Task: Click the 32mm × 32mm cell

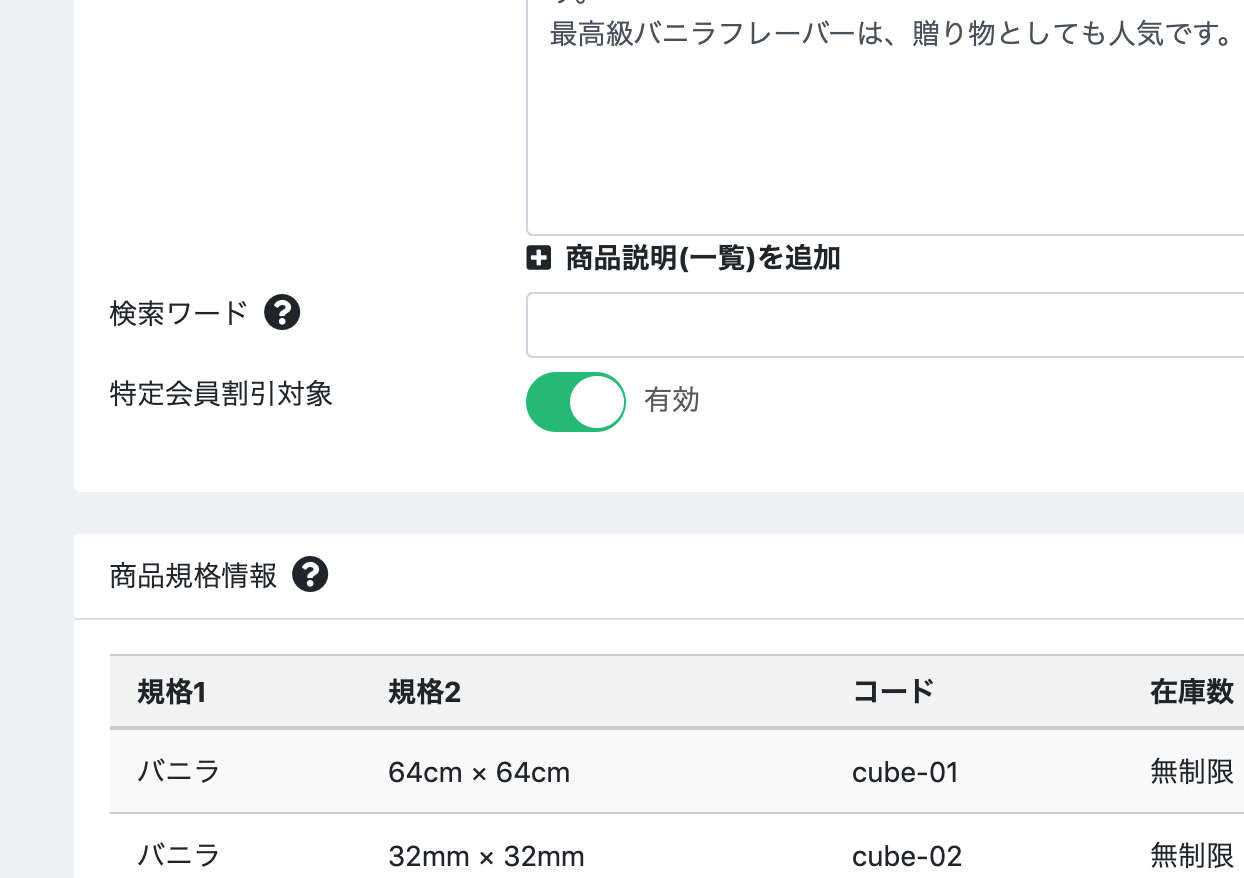Action: point(486,856)
